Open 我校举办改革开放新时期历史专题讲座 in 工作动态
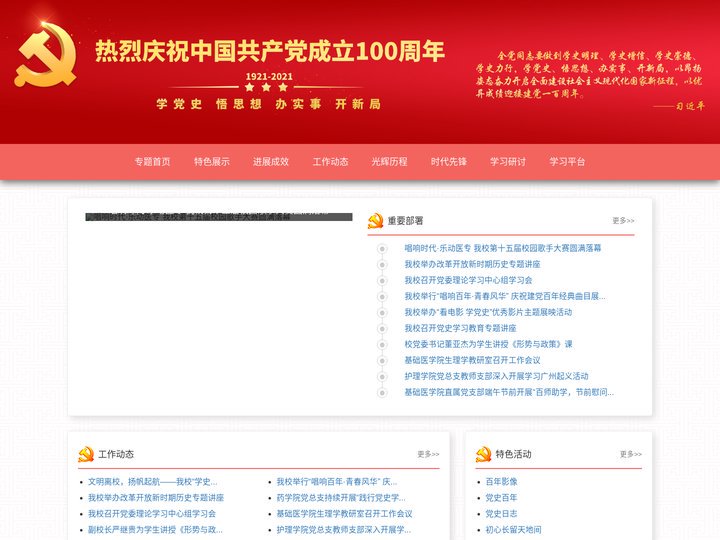The height and width of the screenshot is (540, 720). pyautogui.click(x=156, y=498)
